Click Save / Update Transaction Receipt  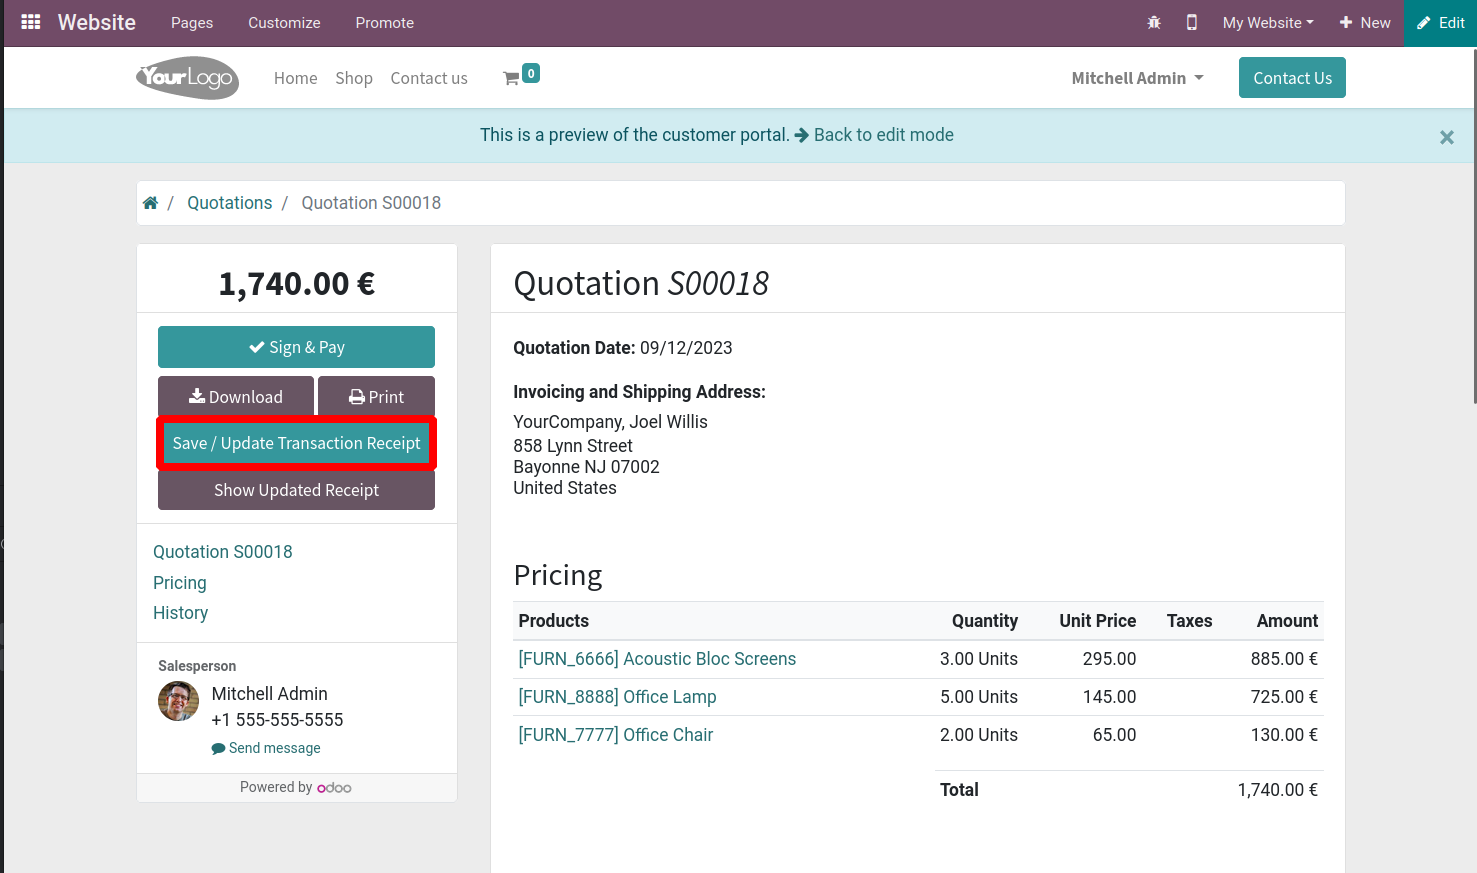pos(296,443)
